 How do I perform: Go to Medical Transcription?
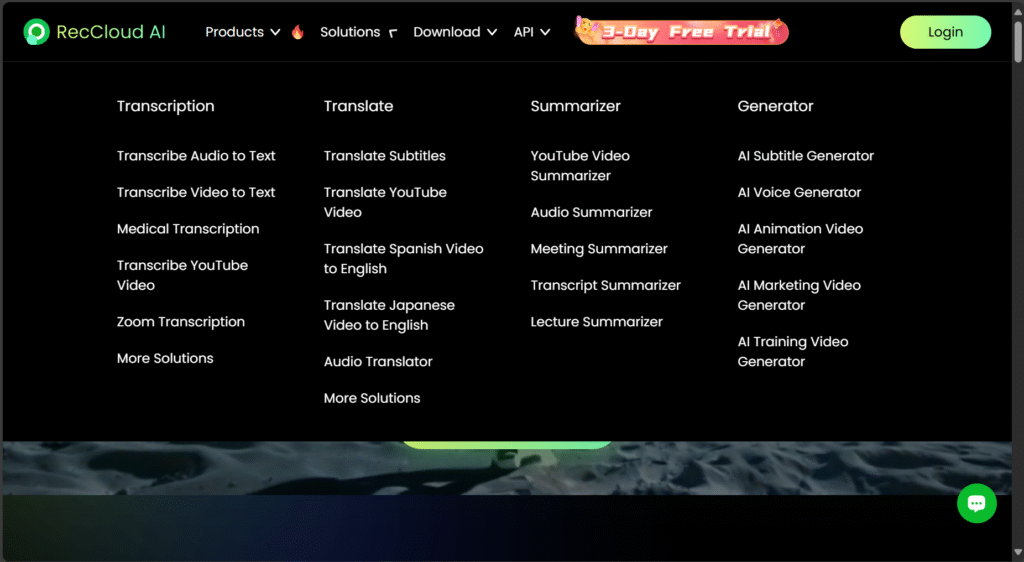tap(188, 229)
